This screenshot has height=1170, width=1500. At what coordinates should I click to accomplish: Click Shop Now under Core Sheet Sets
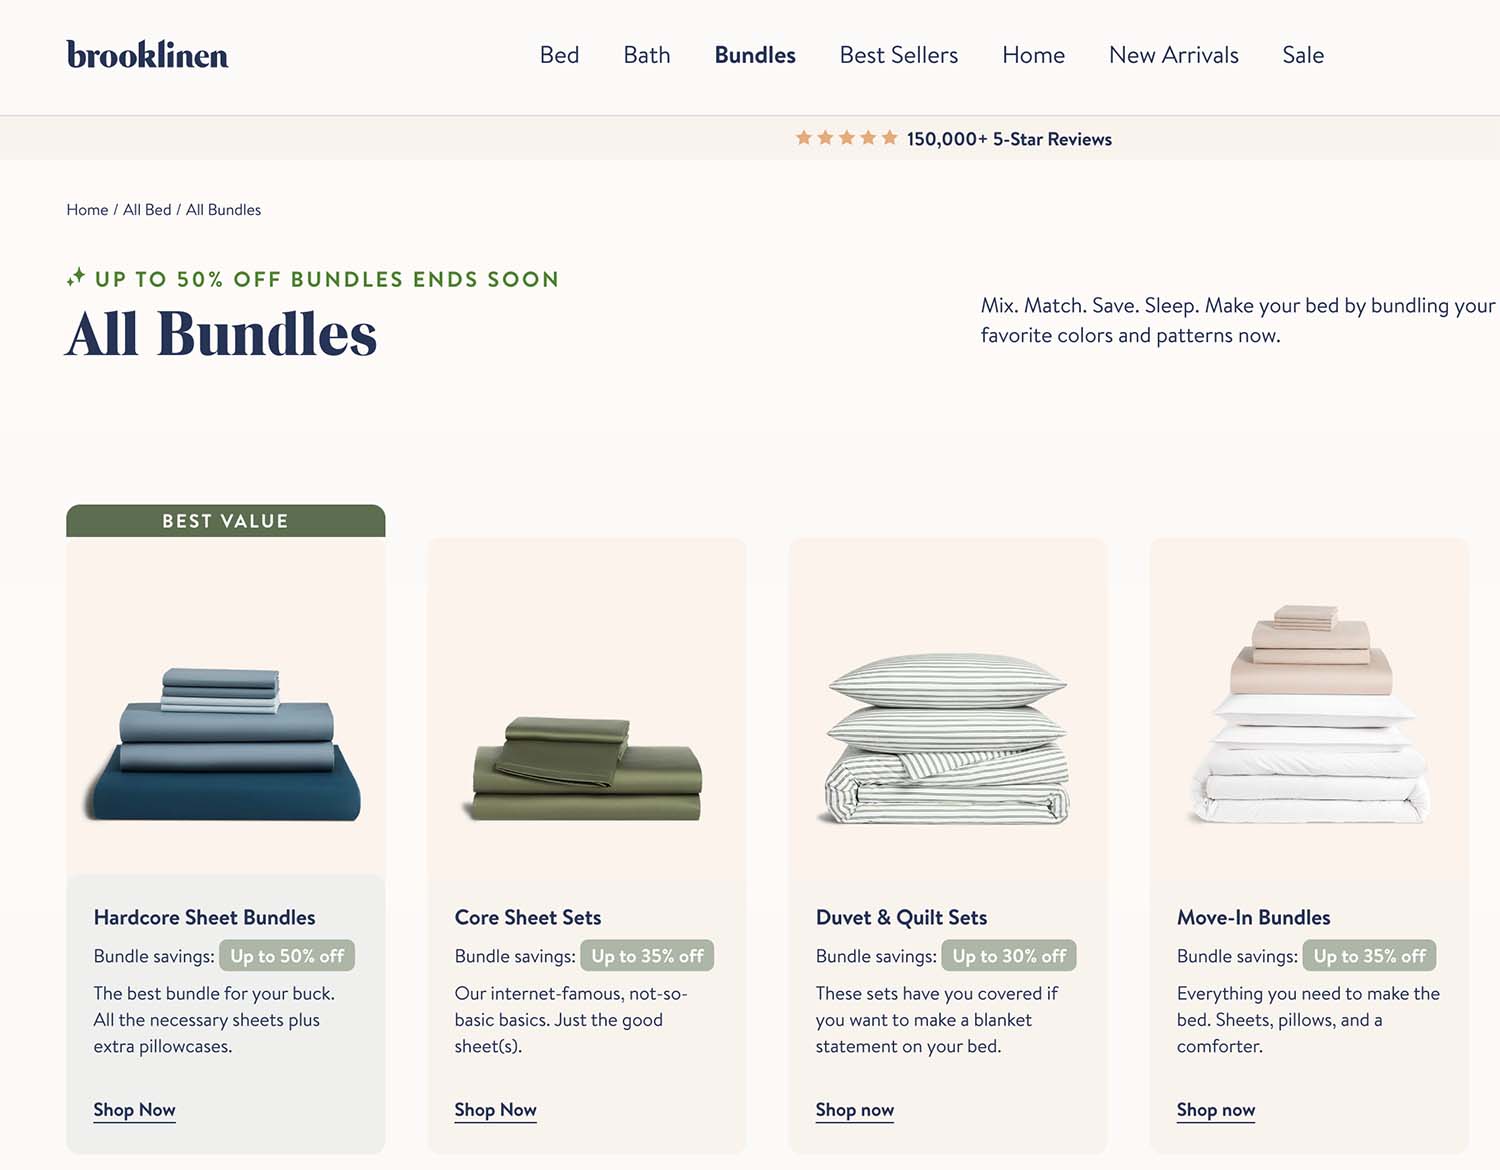tap(495, 1110)
